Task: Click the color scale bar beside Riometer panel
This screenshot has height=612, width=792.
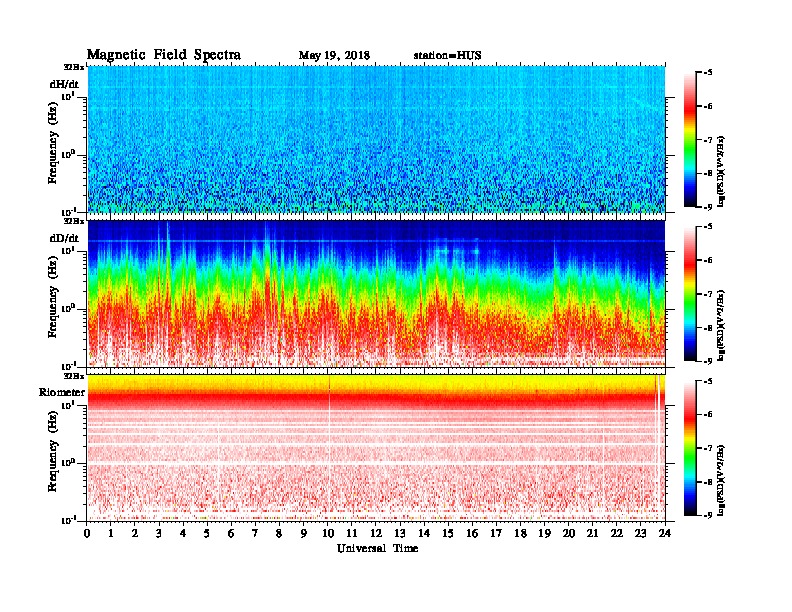Action: pos(690,448)
